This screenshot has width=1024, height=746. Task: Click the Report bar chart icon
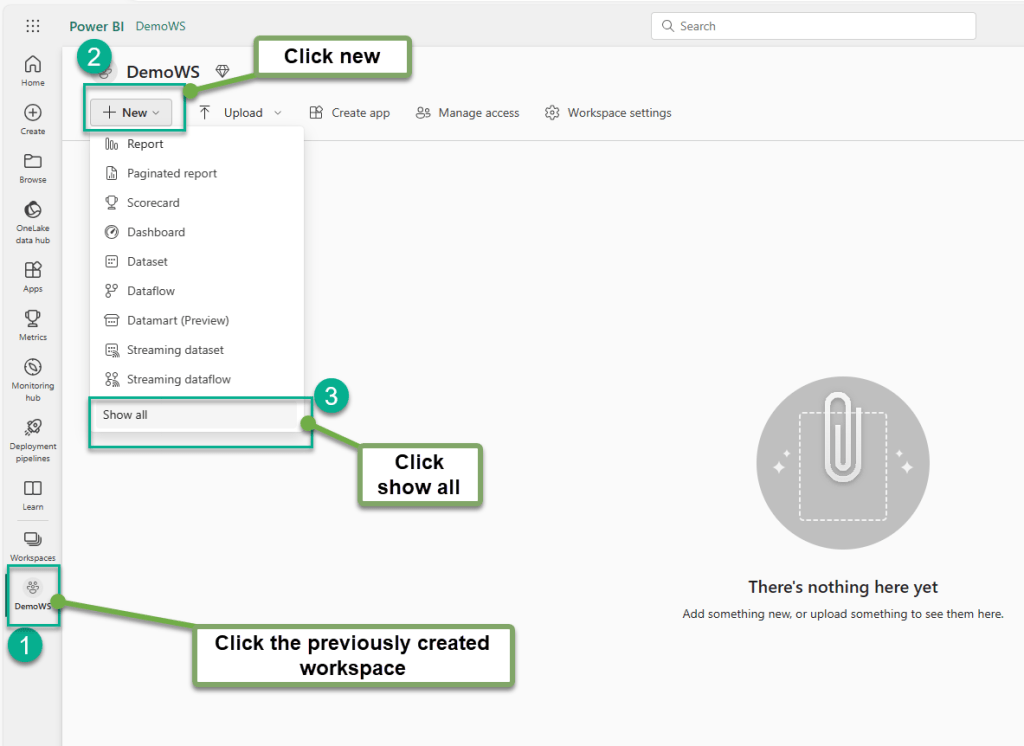click(112, 144)
